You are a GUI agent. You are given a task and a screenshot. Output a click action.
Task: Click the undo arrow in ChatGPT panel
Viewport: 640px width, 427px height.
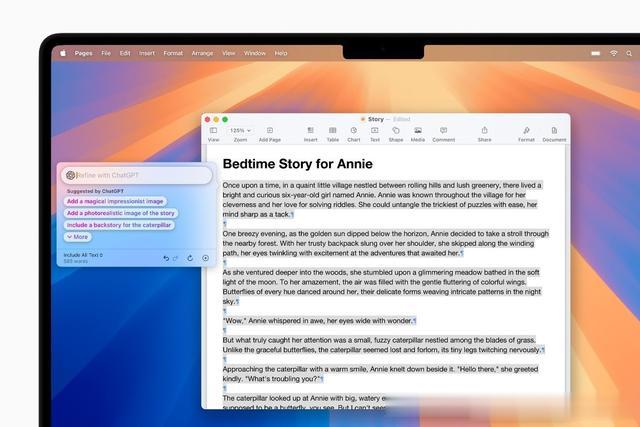click(x=166, y=258)
